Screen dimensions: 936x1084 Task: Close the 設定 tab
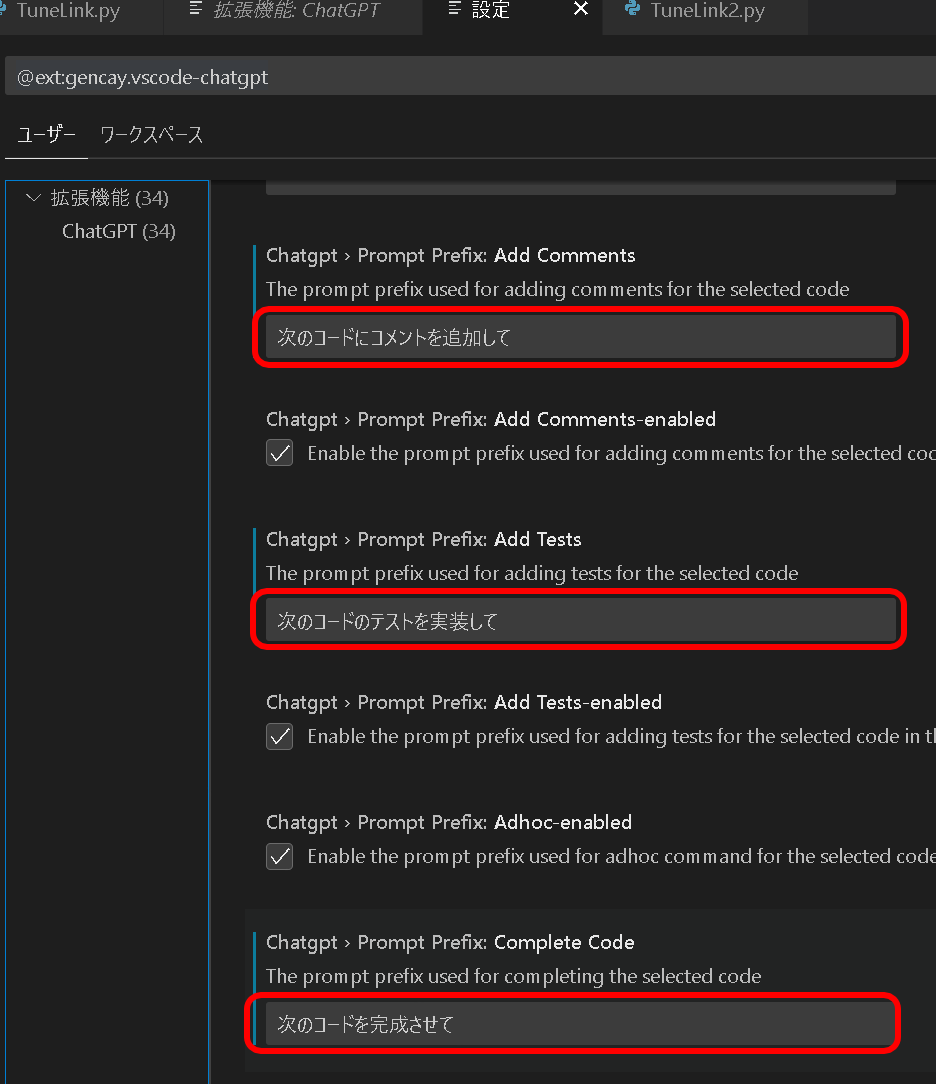click(x=581, y=10)
